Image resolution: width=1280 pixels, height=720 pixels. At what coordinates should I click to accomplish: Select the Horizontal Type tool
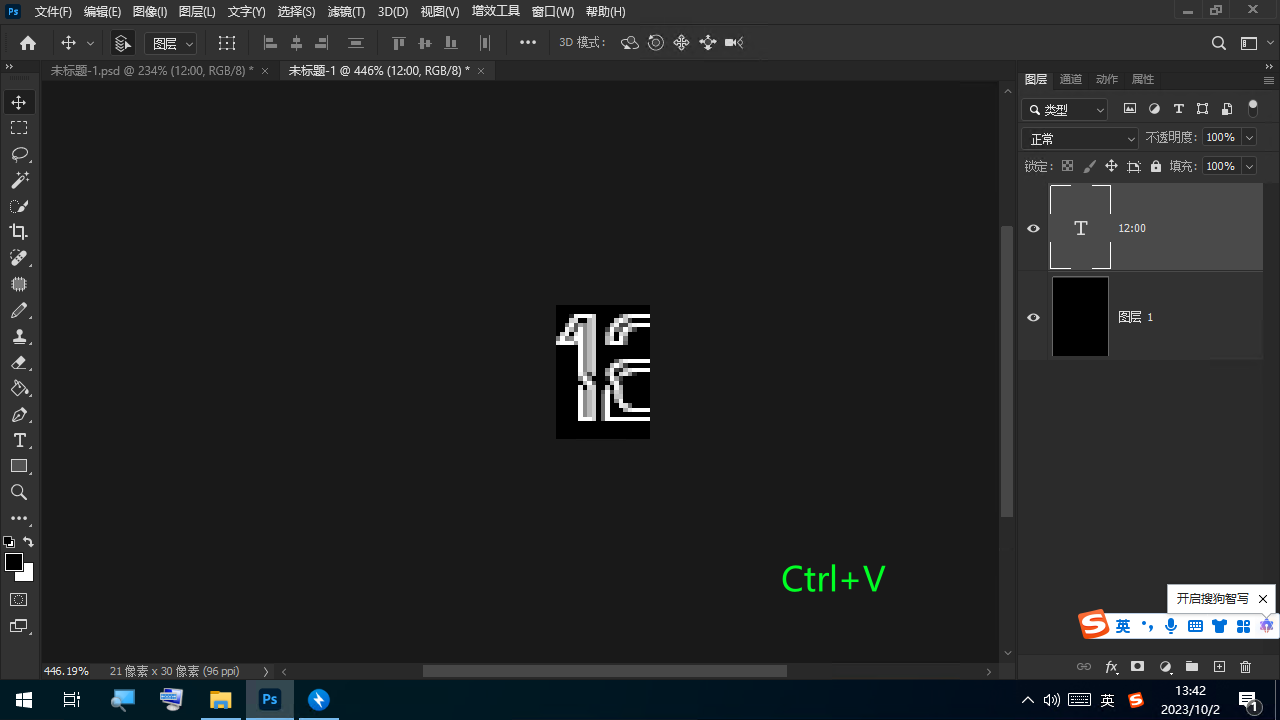point(19,440)
